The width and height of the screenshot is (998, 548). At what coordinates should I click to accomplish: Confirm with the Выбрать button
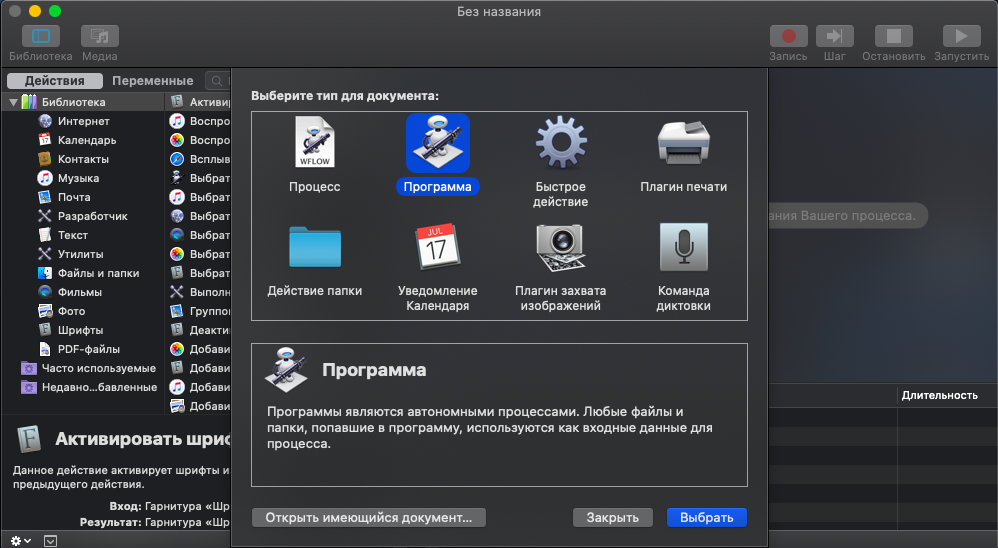(706, 517)
